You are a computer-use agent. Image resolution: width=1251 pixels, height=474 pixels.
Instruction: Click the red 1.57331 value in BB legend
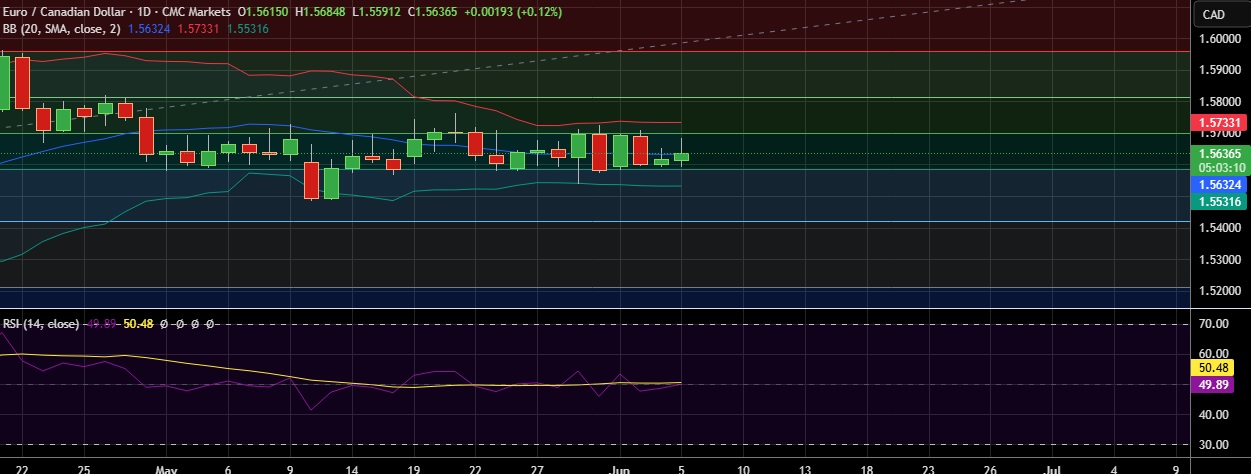point(198,29)
